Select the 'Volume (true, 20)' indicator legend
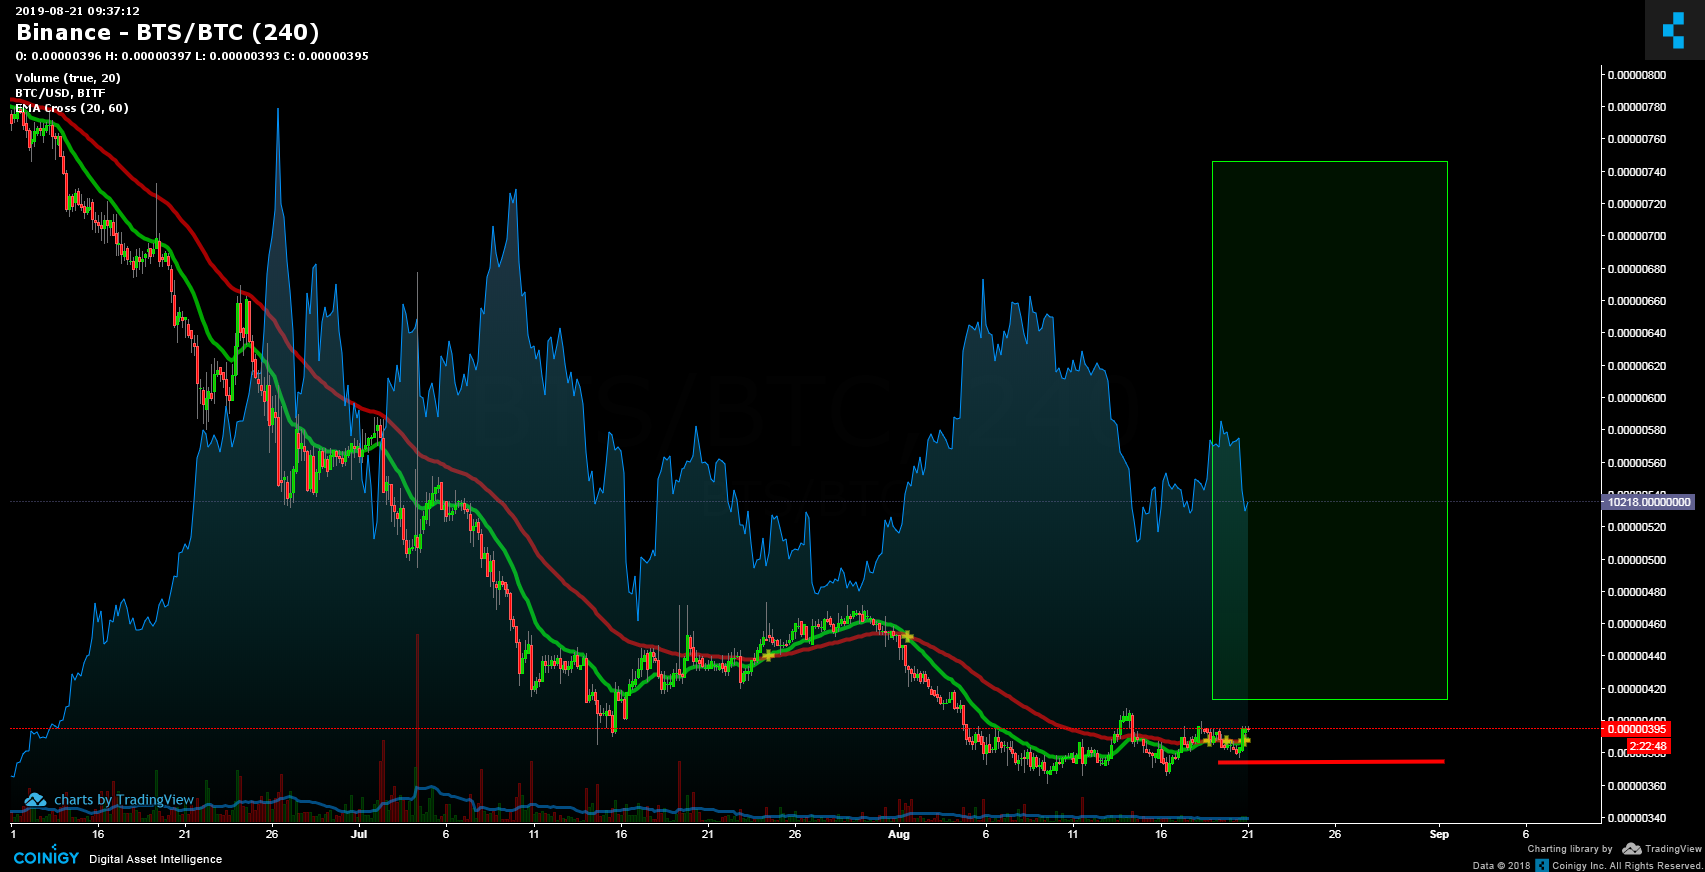The height and width of the screenshot is (872, 1705). click(x=68, y=78)
